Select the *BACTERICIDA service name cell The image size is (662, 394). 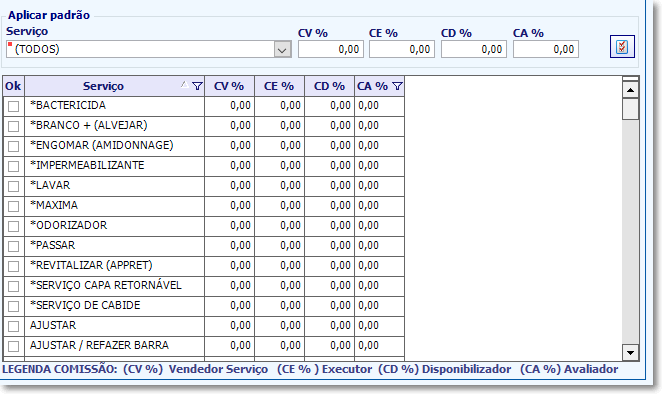tap(115, 106)
